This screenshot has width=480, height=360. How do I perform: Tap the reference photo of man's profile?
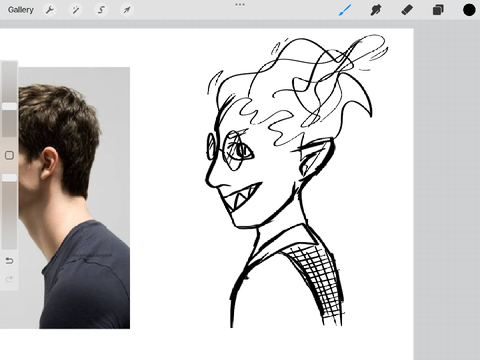point(74,198)
